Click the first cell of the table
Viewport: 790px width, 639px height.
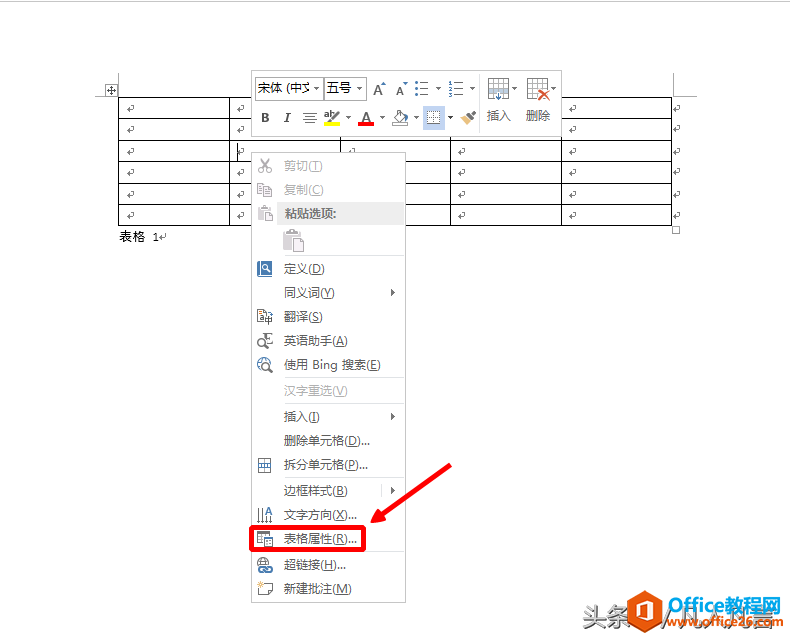tap(174, 108)
